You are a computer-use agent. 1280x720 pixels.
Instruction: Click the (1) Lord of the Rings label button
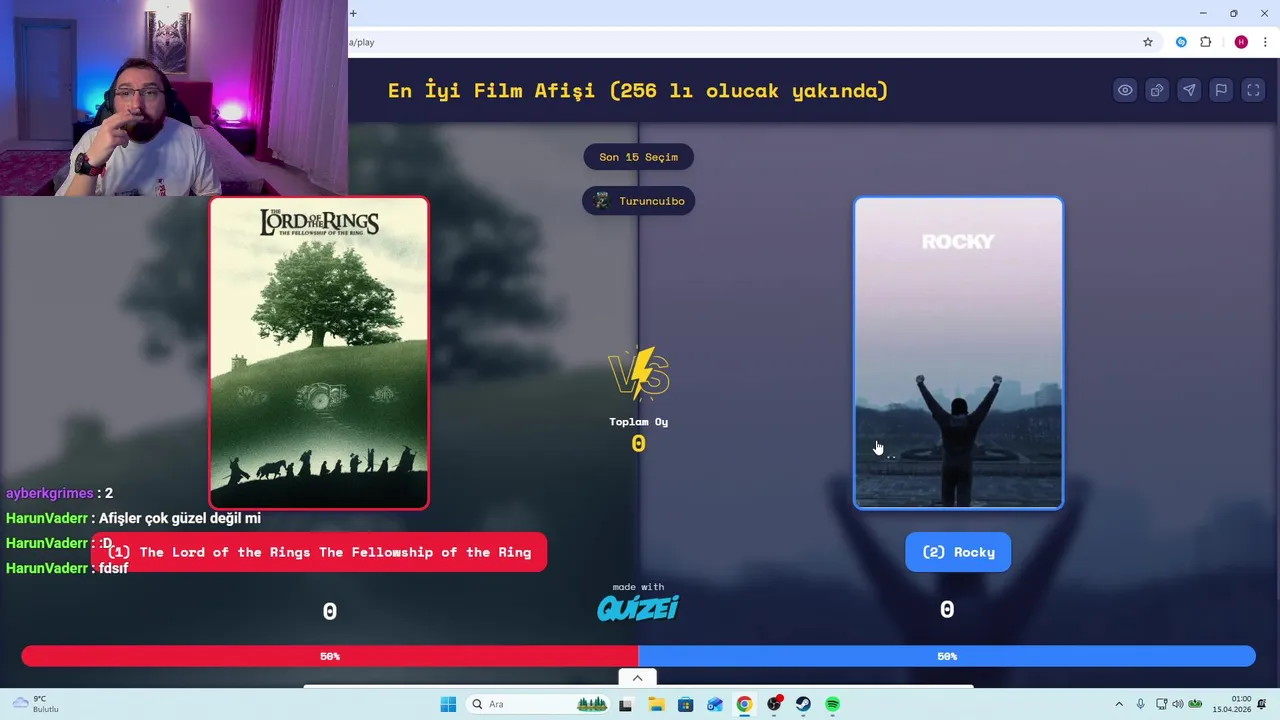[319, 552]
